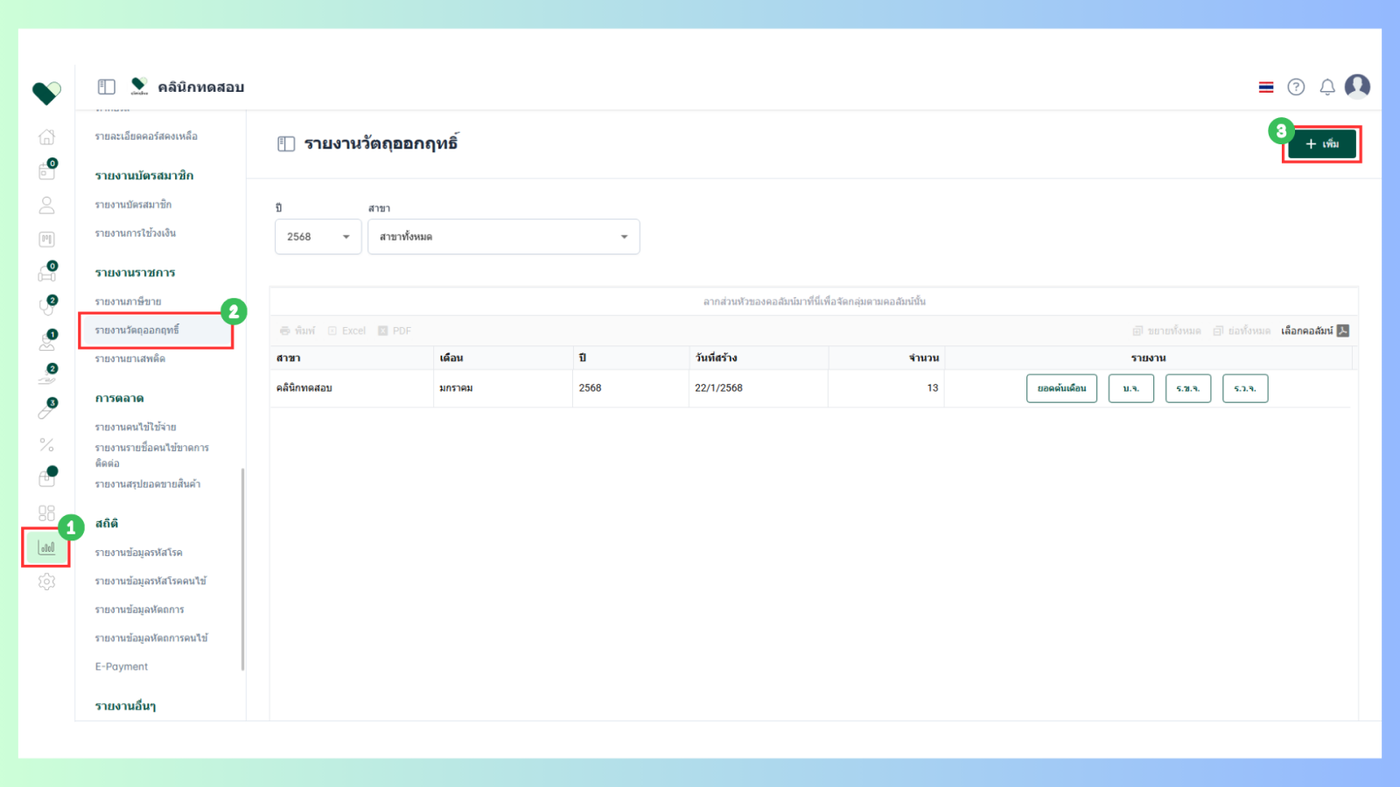
Task: Export the table using Excel
Action: pos(347,331)
